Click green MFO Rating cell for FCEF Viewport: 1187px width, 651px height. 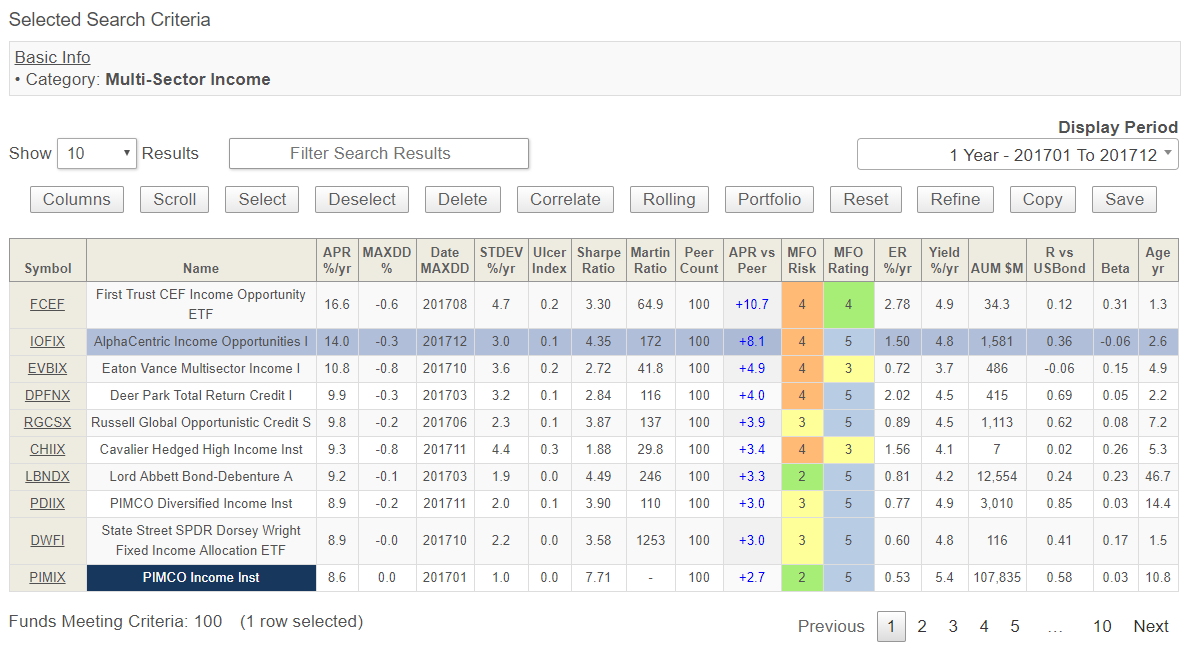pyautogui.click(x=848, y=304)
